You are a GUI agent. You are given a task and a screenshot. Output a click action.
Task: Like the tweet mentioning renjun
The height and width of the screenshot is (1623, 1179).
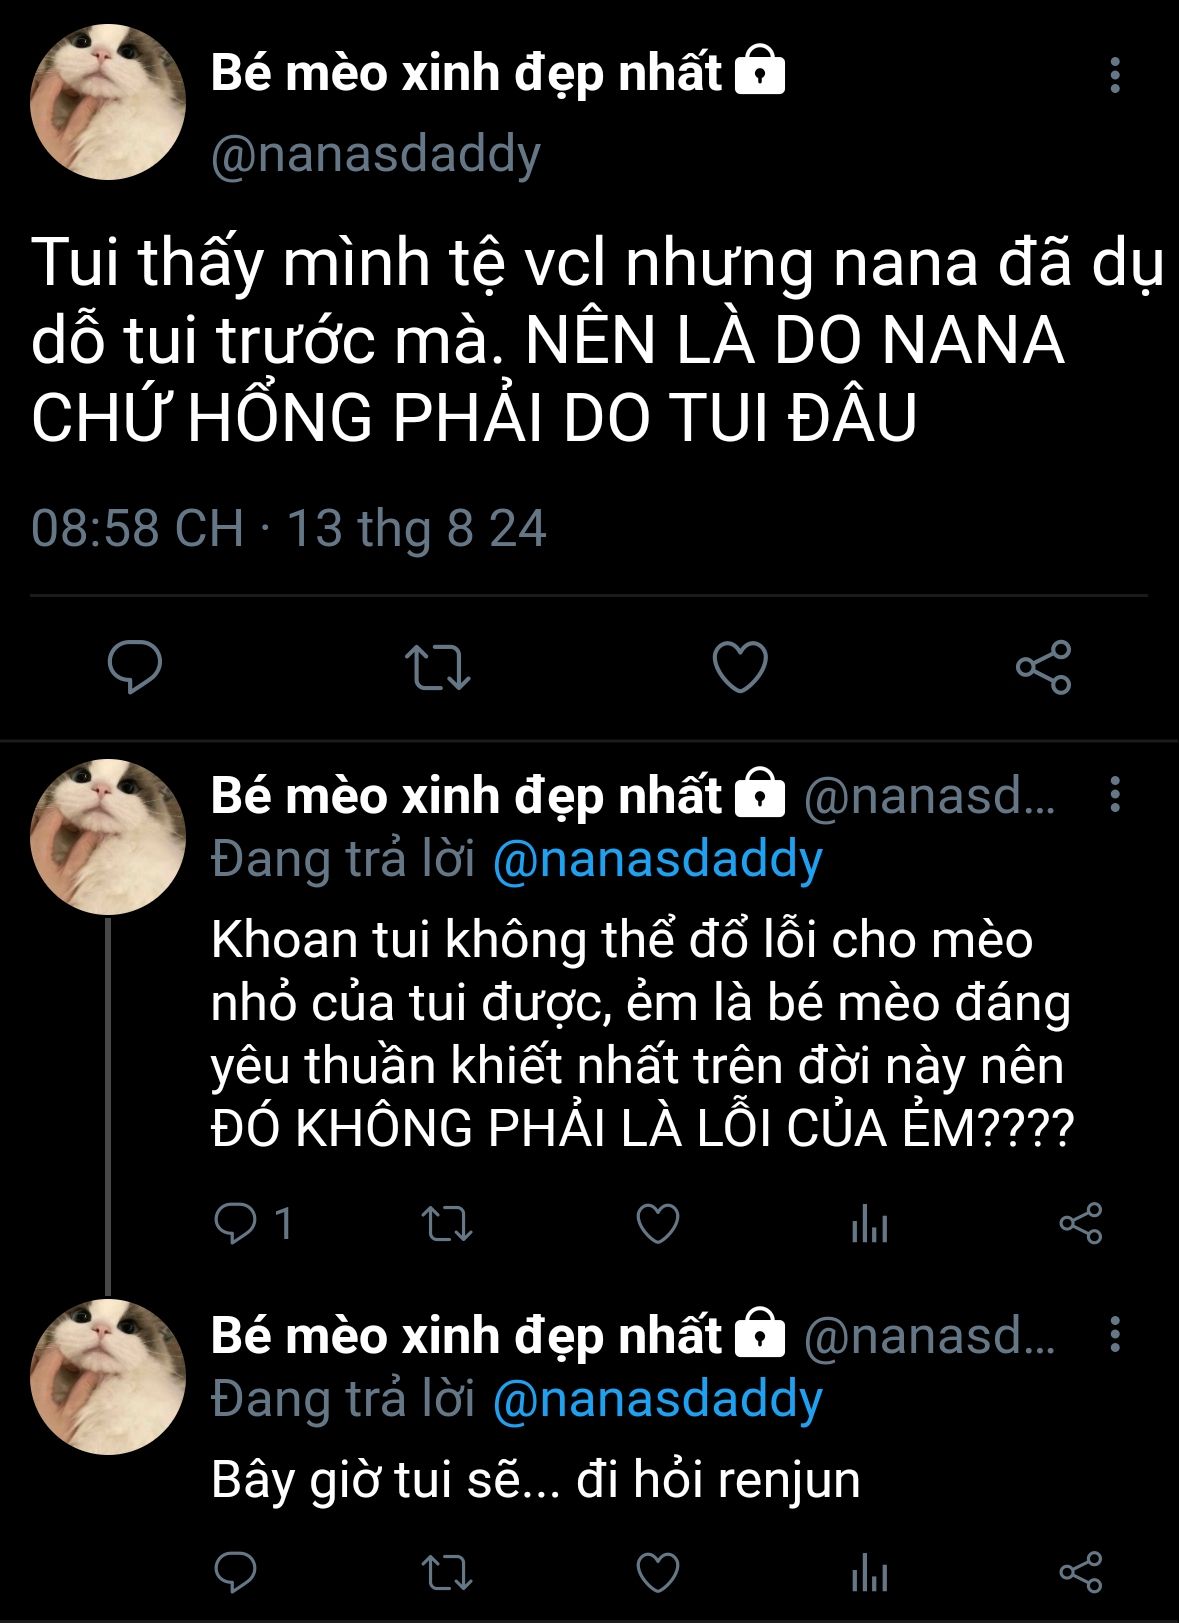(658, 1573)
